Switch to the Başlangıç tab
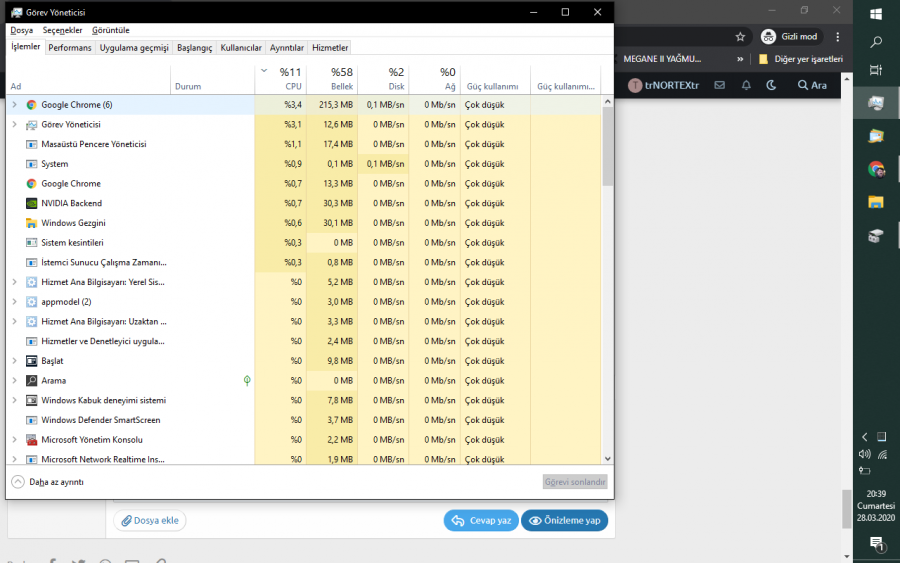This screenshot has width=900, height=563. pyautogui.click(x=195, y=48)
